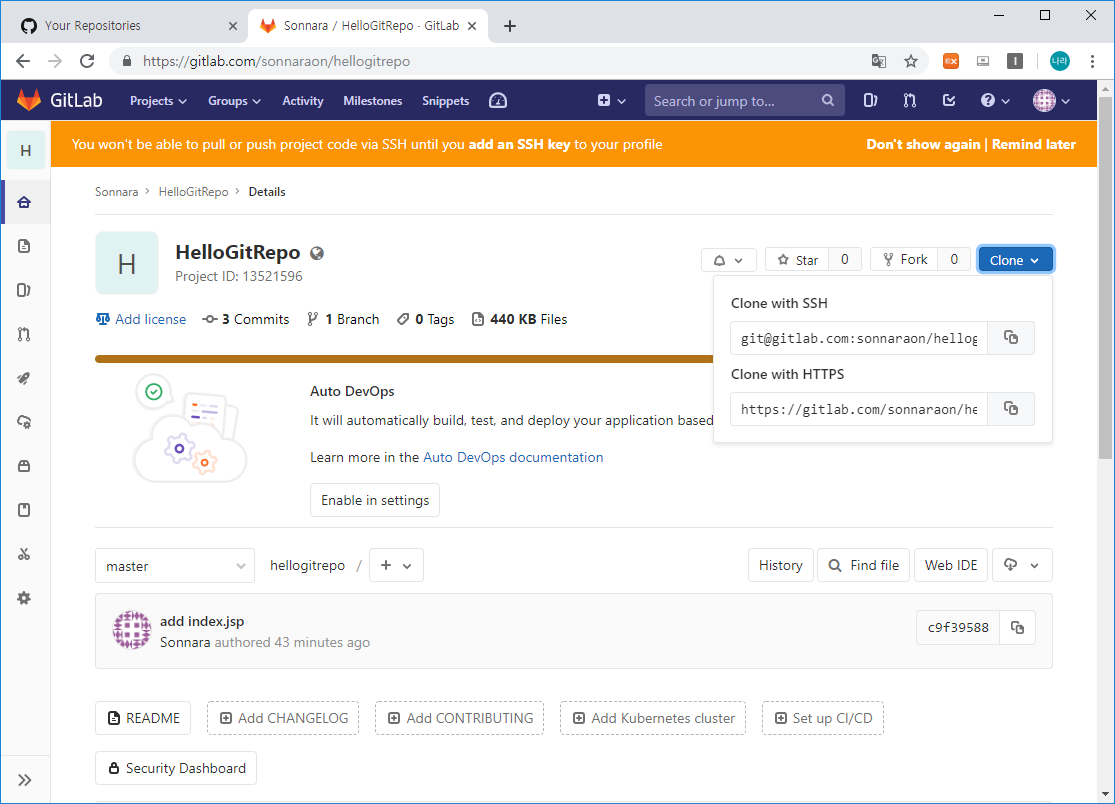Viewport: 1115px width, 804px height.
Task: Click the page's vertical scrollbar thumb
Action: (1104, 277)
